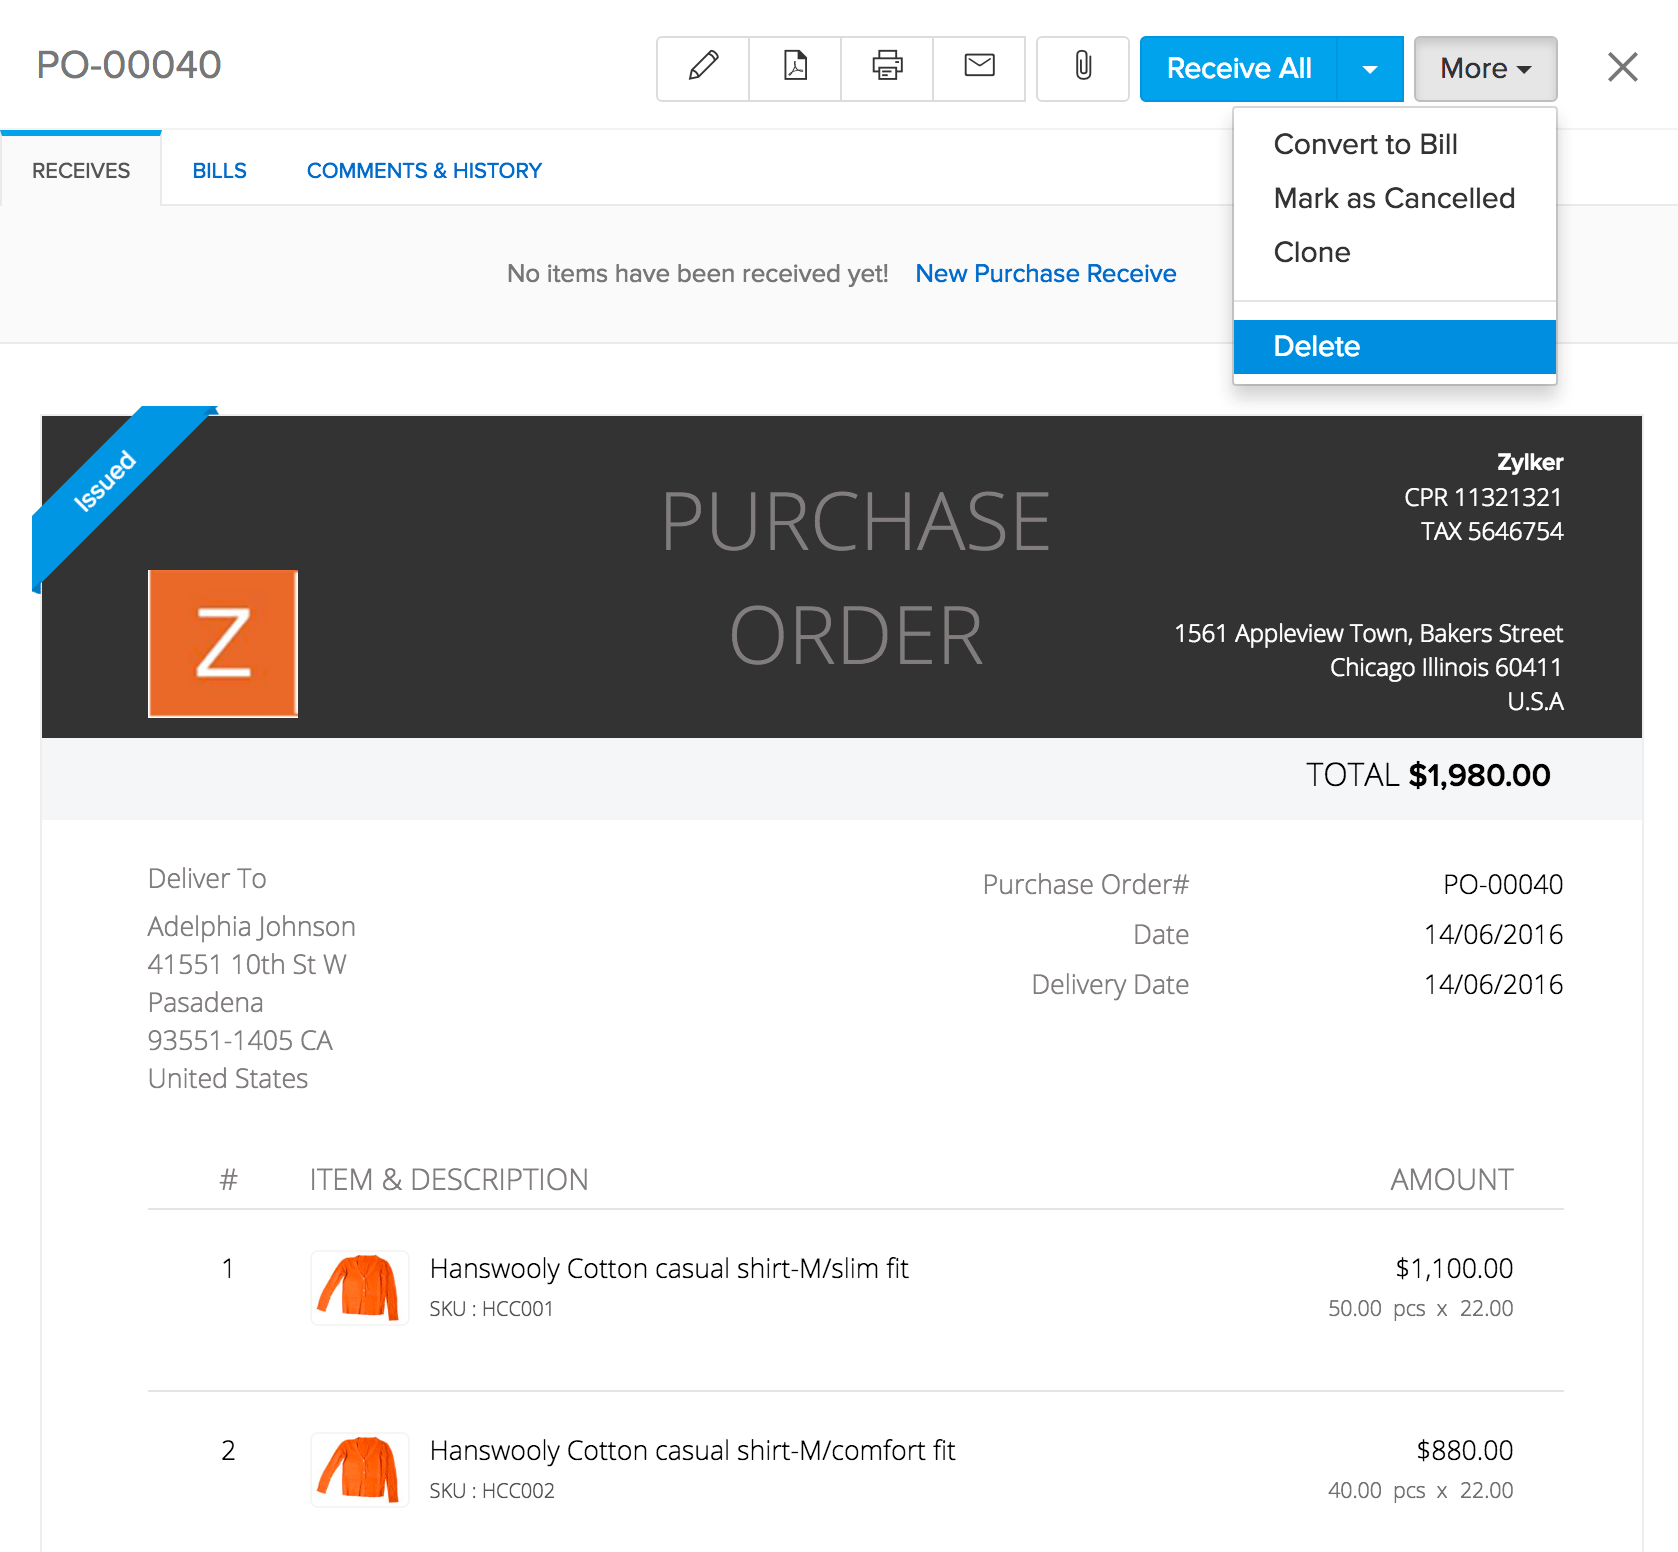The width and height of the screenshot is (1678, 1552).
Task: Click the printer icon
Action: (887, 68)
